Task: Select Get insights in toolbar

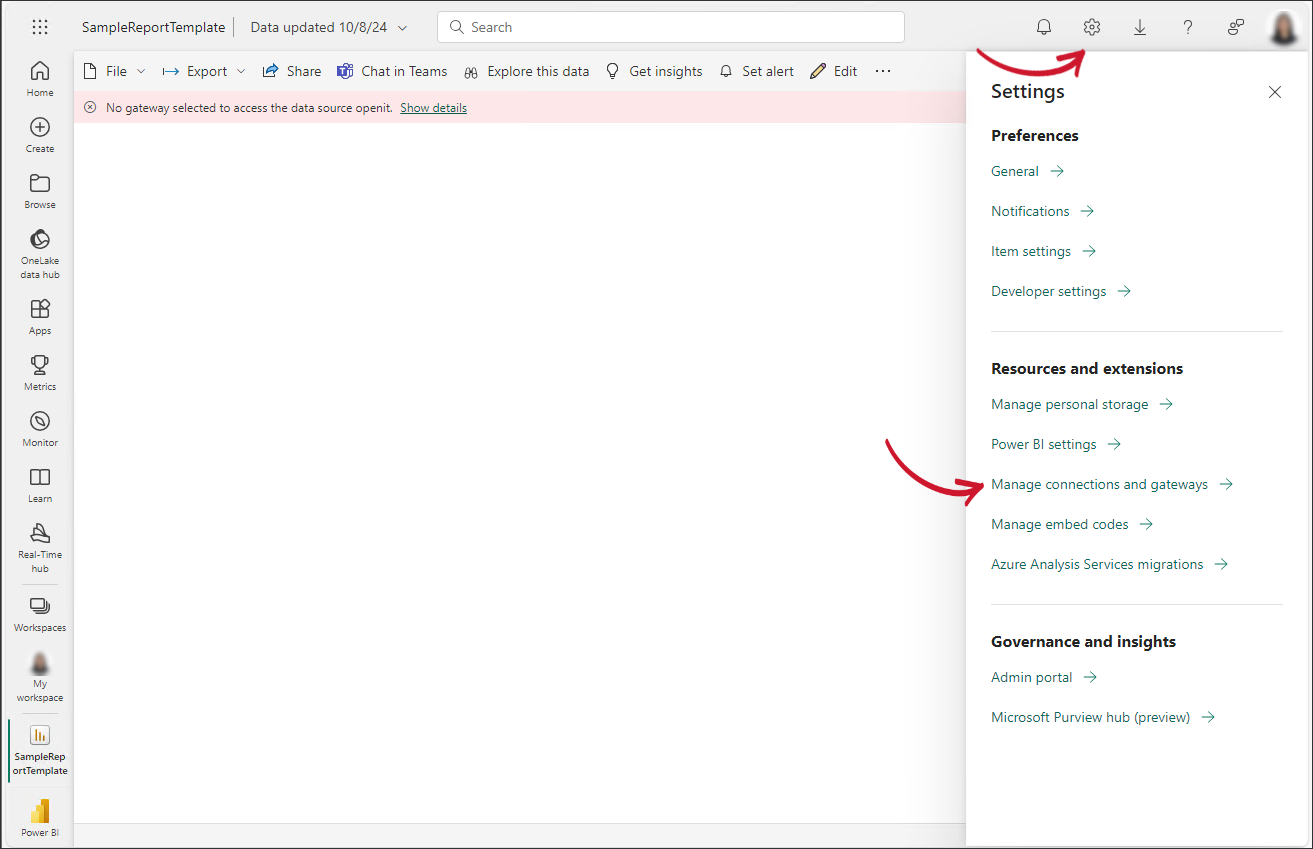Action: pos(654,71)
